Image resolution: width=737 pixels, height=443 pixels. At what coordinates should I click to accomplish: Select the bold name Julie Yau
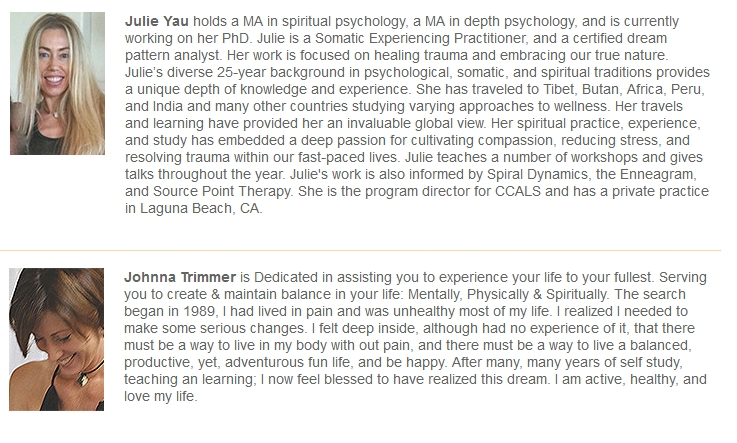(157, 21)
